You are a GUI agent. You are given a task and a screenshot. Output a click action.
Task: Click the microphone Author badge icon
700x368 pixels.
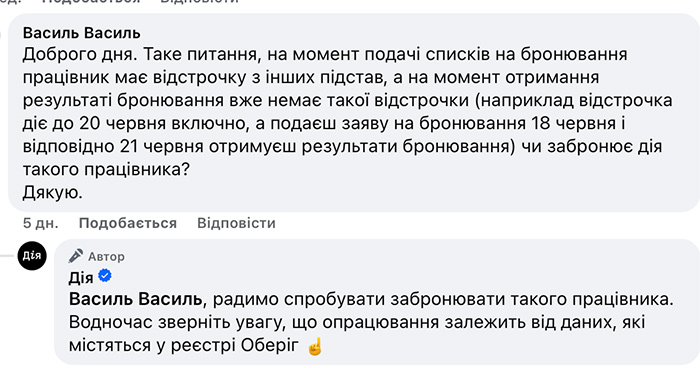coord(75,256)
